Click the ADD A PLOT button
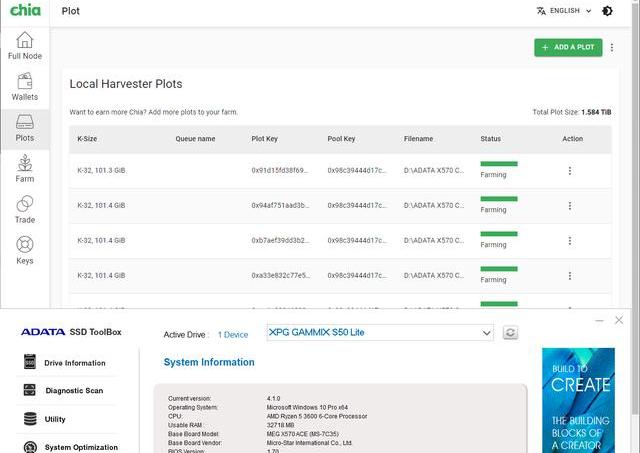 pyautogui.click(x=568, y=47)
